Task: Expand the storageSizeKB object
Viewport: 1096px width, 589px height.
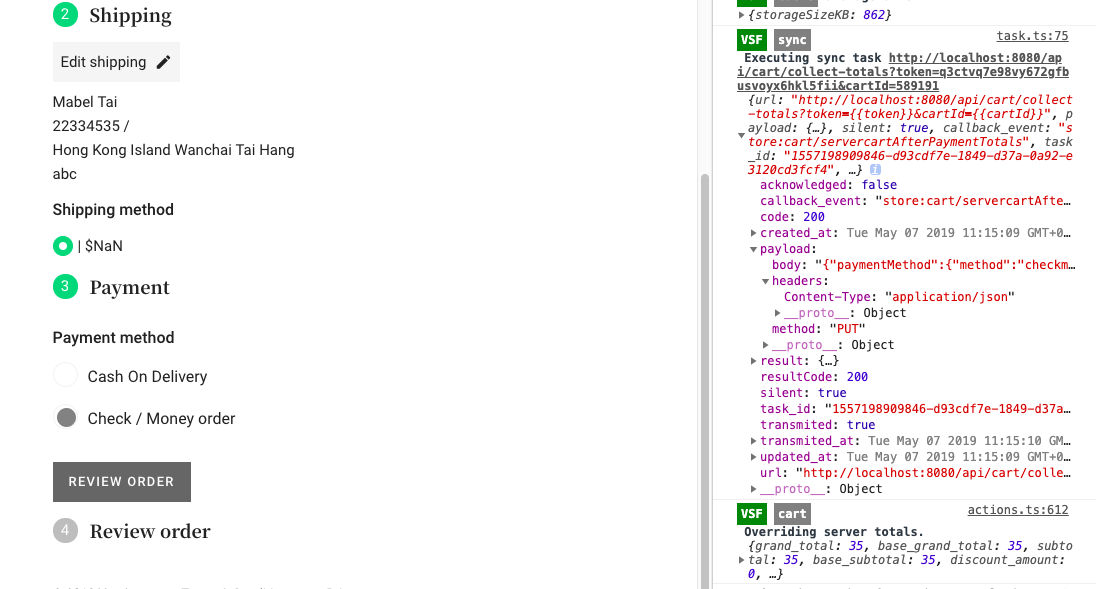Action: click(x=741, y=15)
